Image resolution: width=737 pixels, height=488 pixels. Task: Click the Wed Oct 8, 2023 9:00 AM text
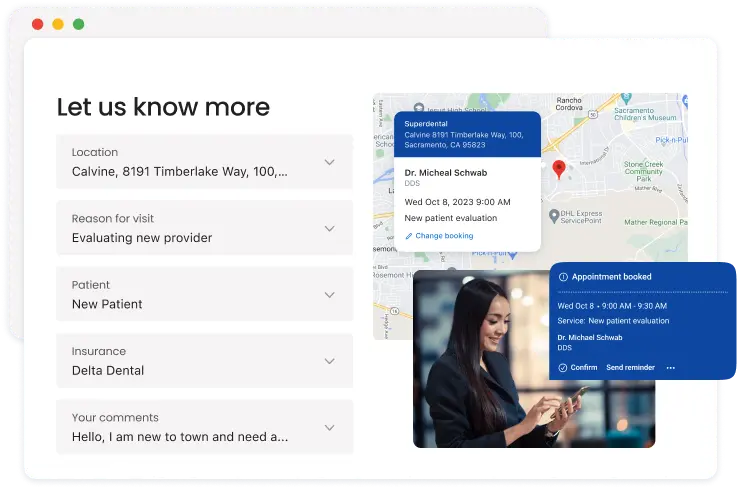(457, 202)
